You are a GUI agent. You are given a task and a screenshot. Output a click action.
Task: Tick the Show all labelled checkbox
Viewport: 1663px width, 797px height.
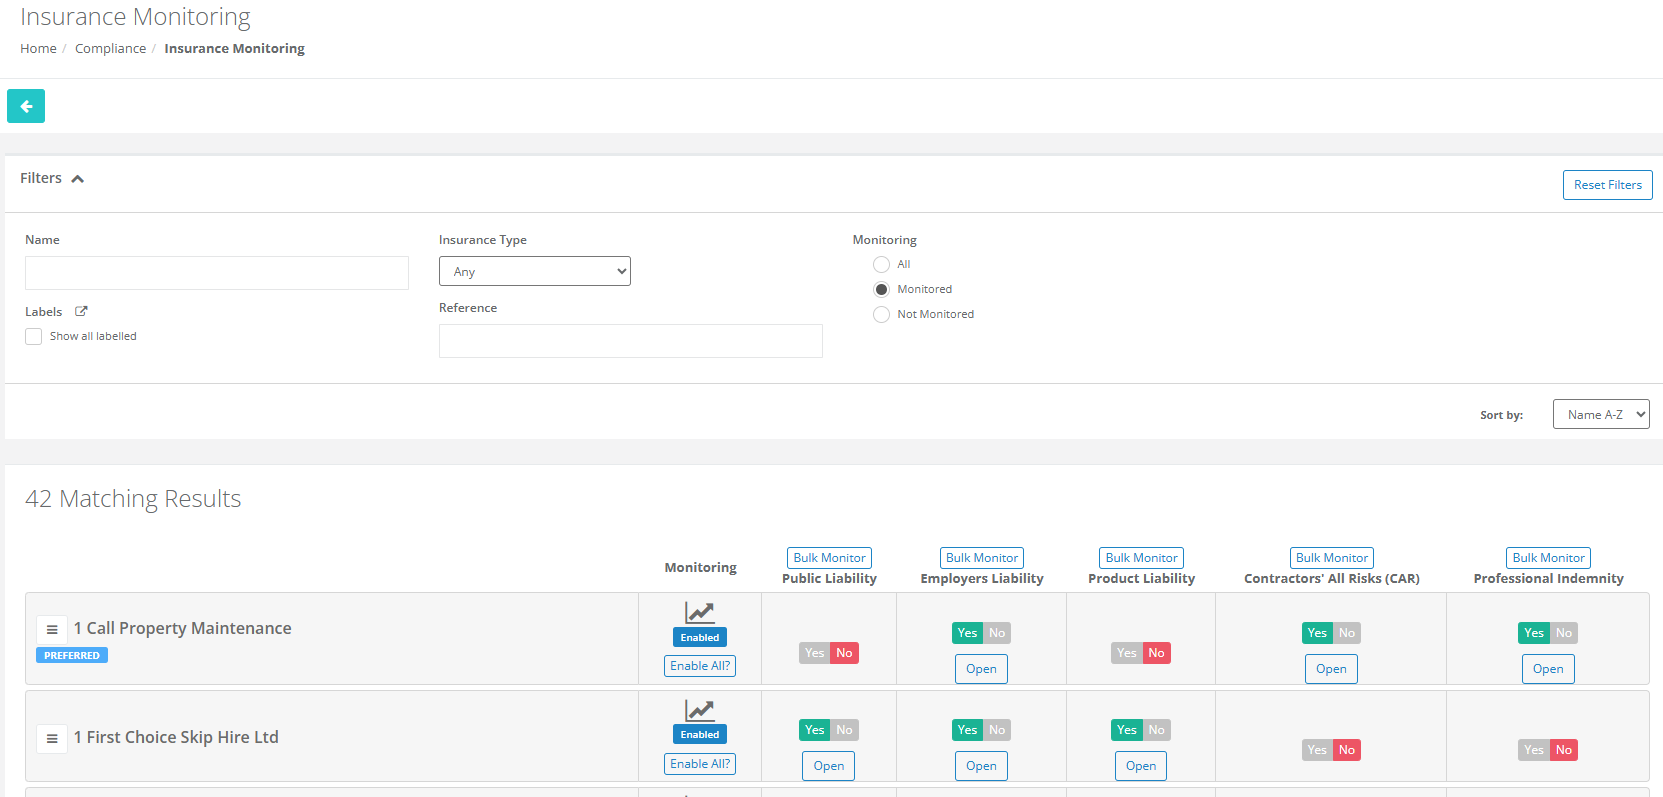[34, 337]
